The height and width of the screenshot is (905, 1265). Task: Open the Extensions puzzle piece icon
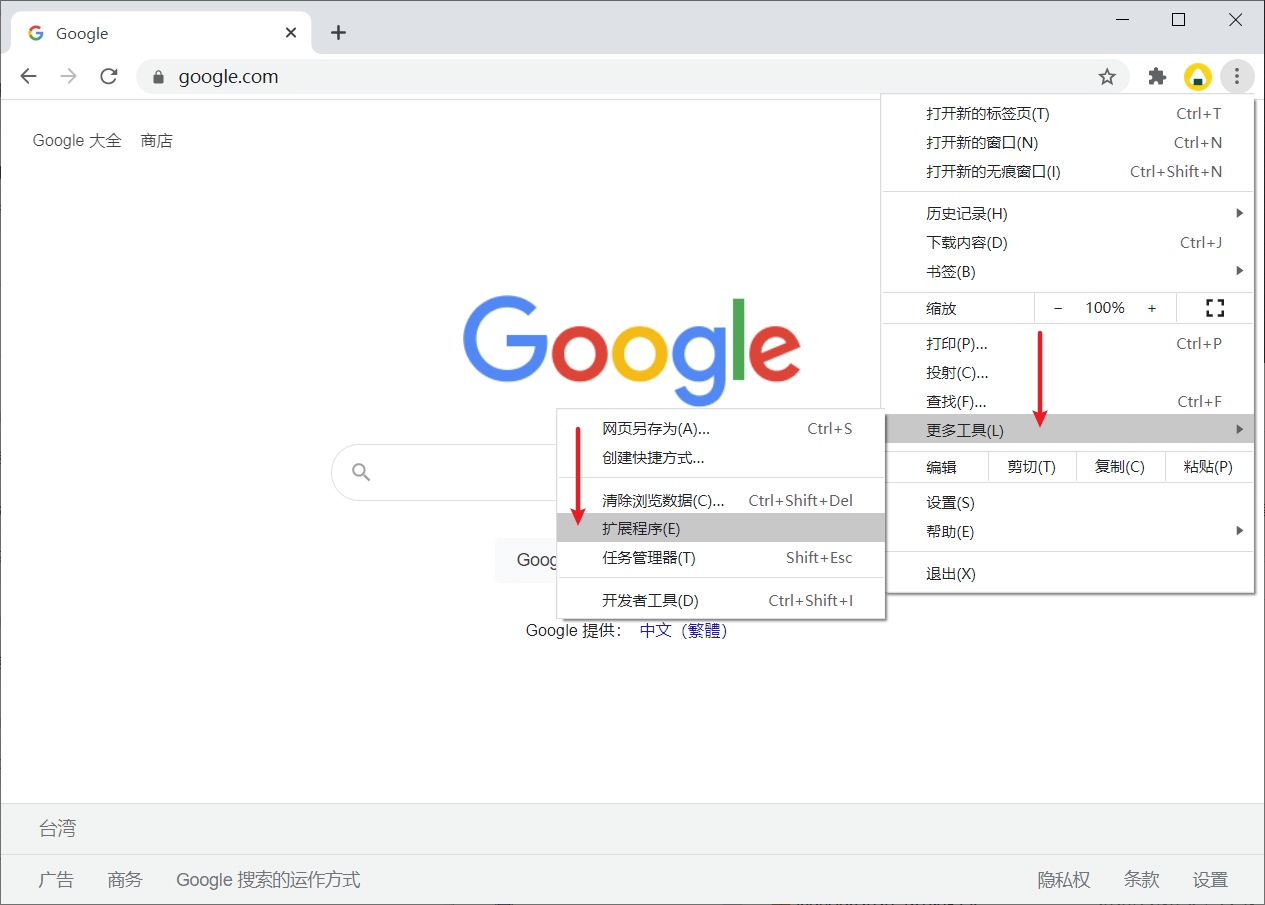(x=1157, y=77)
